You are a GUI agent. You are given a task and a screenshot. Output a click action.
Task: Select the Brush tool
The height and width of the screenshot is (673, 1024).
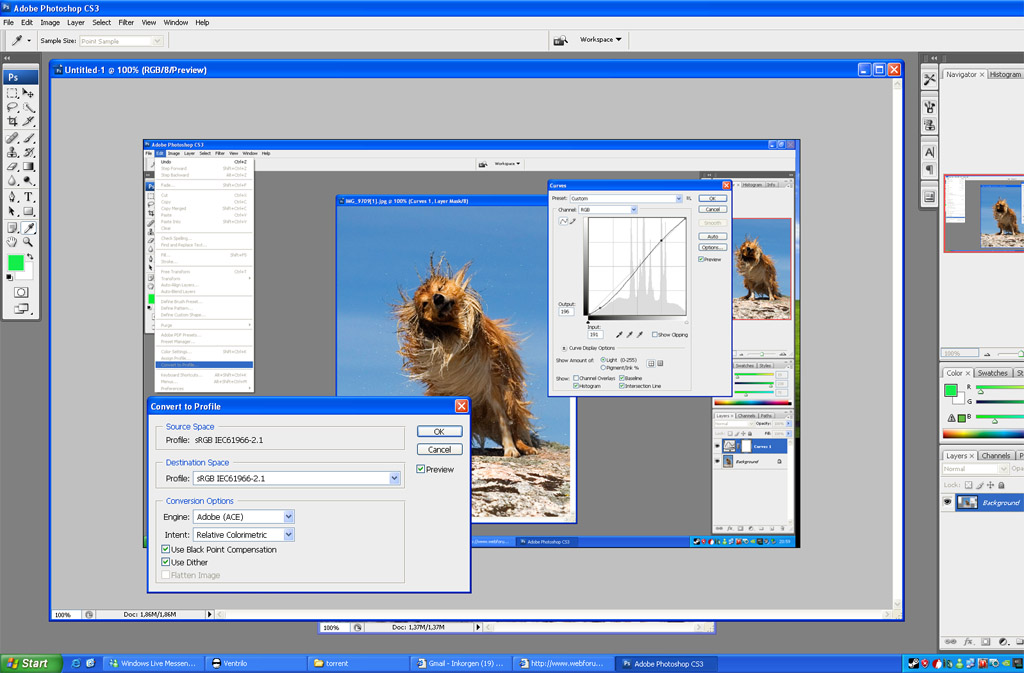(x=28, y=138)
